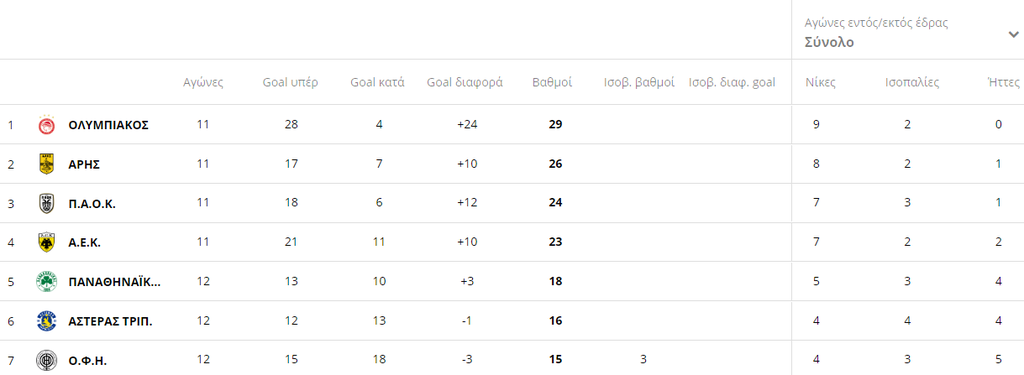Viewport: 1024px width, 375px height.
Task: Open the ΑΡΗΣ team link
Action: tap(84, 164)
